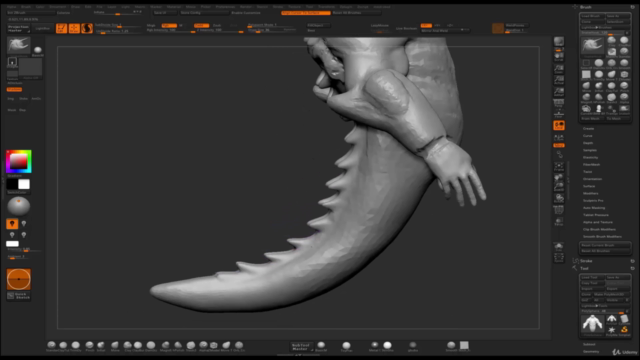Toggle the Rgb paint mode
This screenshot has width=640, height=360.
[169, 25]
